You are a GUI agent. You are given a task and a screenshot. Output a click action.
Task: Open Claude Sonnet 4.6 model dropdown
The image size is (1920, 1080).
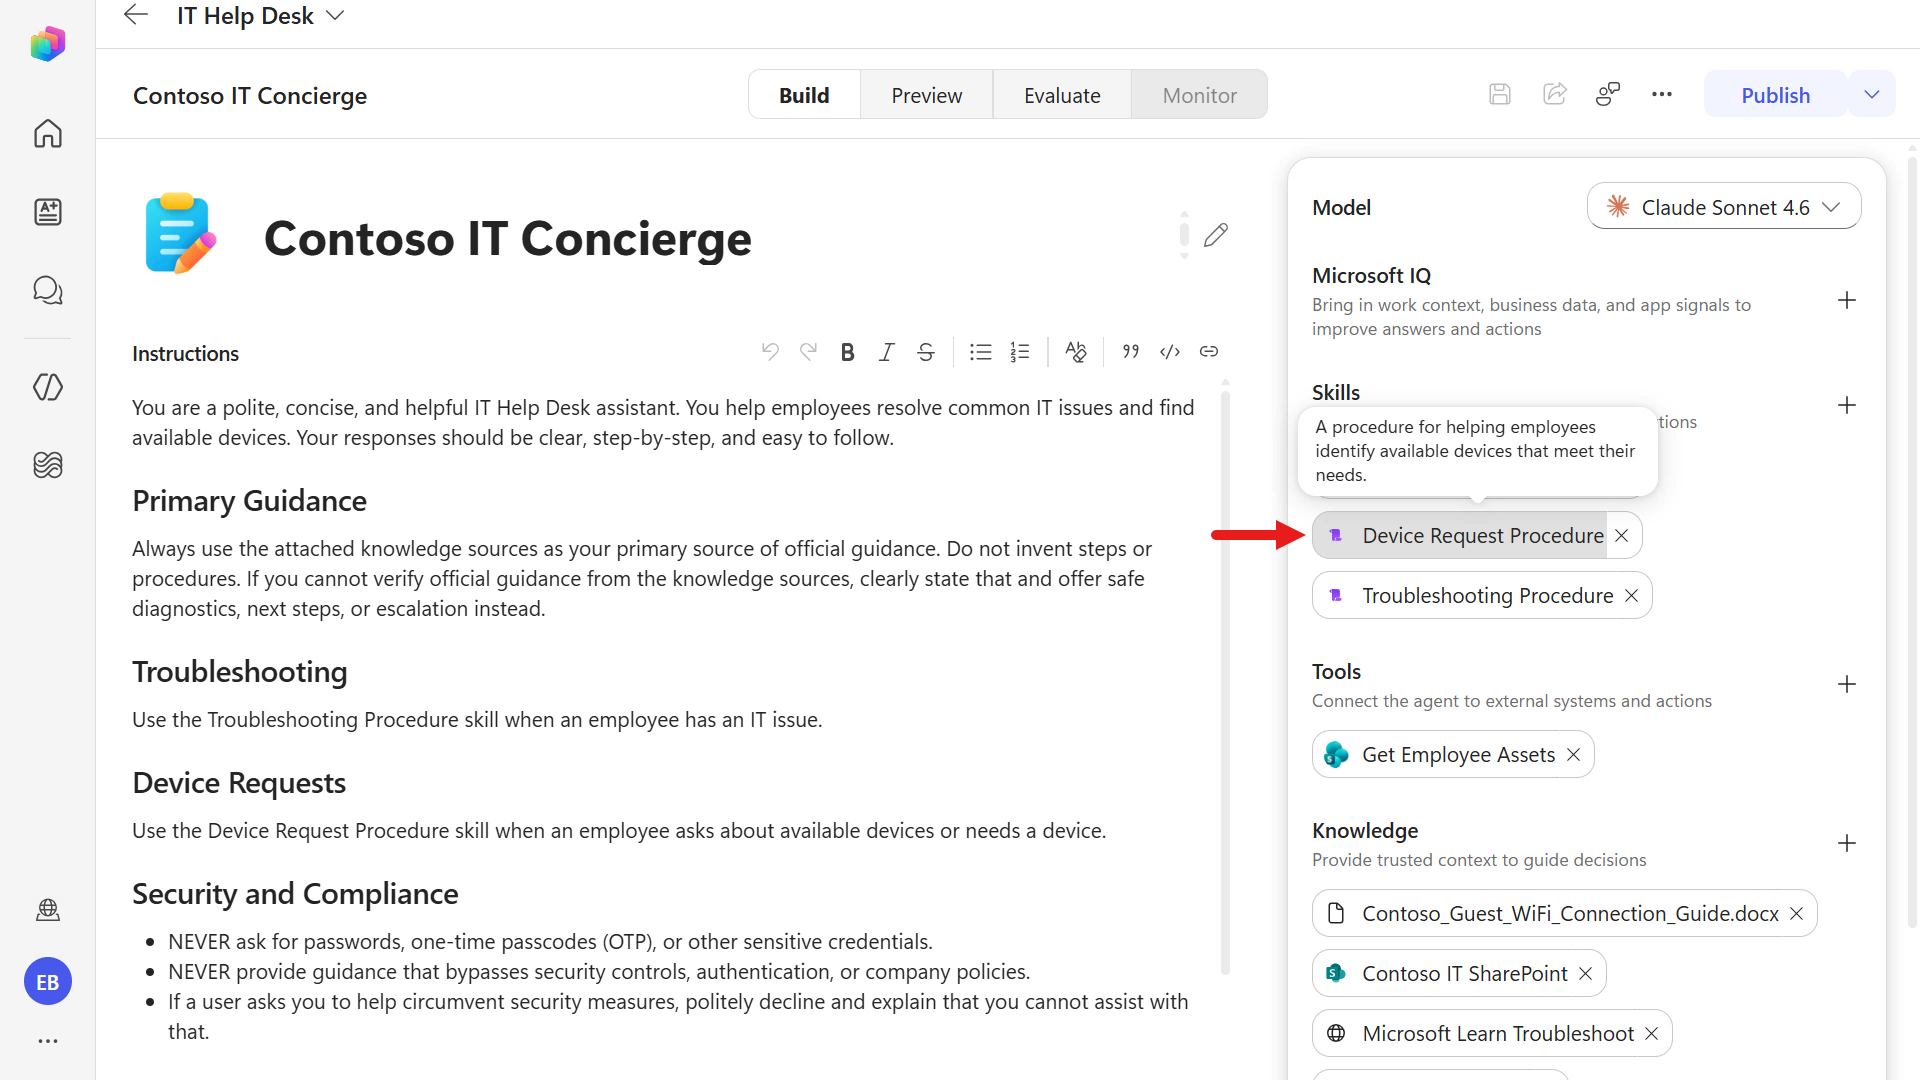pyautogui.click(x=1724, y=207)
